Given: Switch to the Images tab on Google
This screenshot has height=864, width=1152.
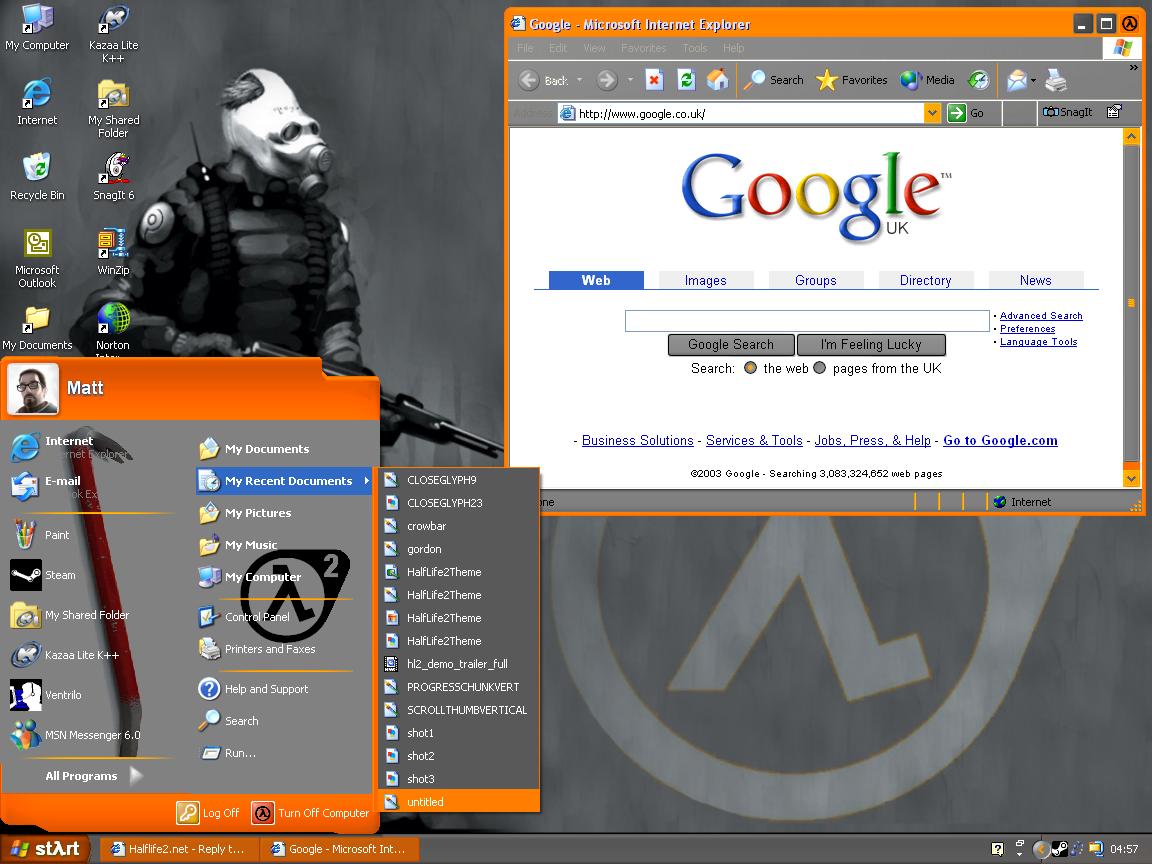Looking at the screenshot, I should coord(705,280).
